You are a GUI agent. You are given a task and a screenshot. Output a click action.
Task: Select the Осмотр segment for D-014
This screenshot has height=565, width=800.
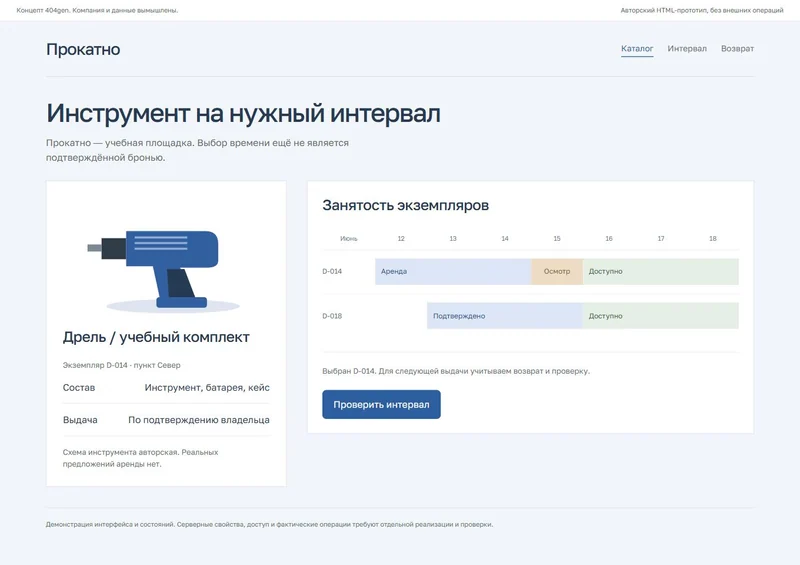tap(557, 272)
